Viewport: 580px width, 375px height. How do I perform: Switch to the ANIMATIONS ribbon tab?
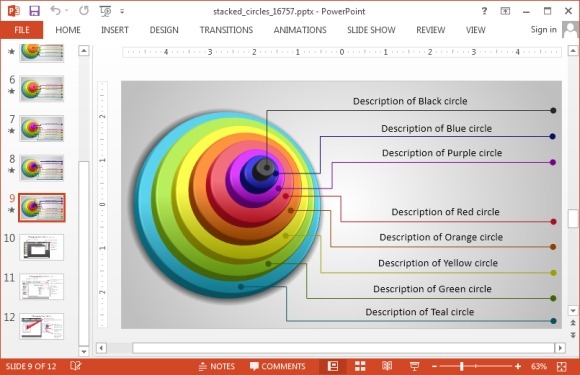[x=300, y=30]
